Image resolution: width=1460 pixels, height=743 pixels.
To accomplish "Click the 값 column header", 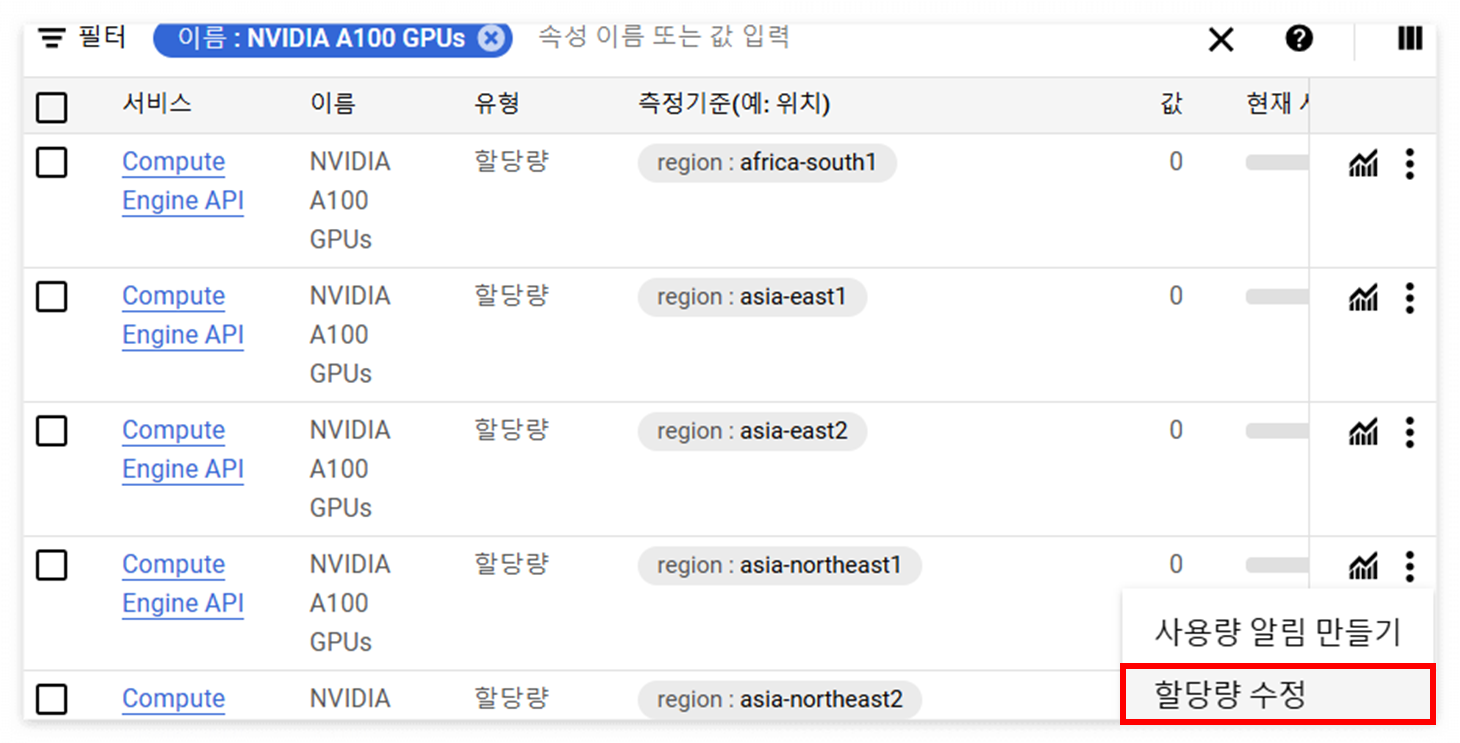I will point(1171,104).
